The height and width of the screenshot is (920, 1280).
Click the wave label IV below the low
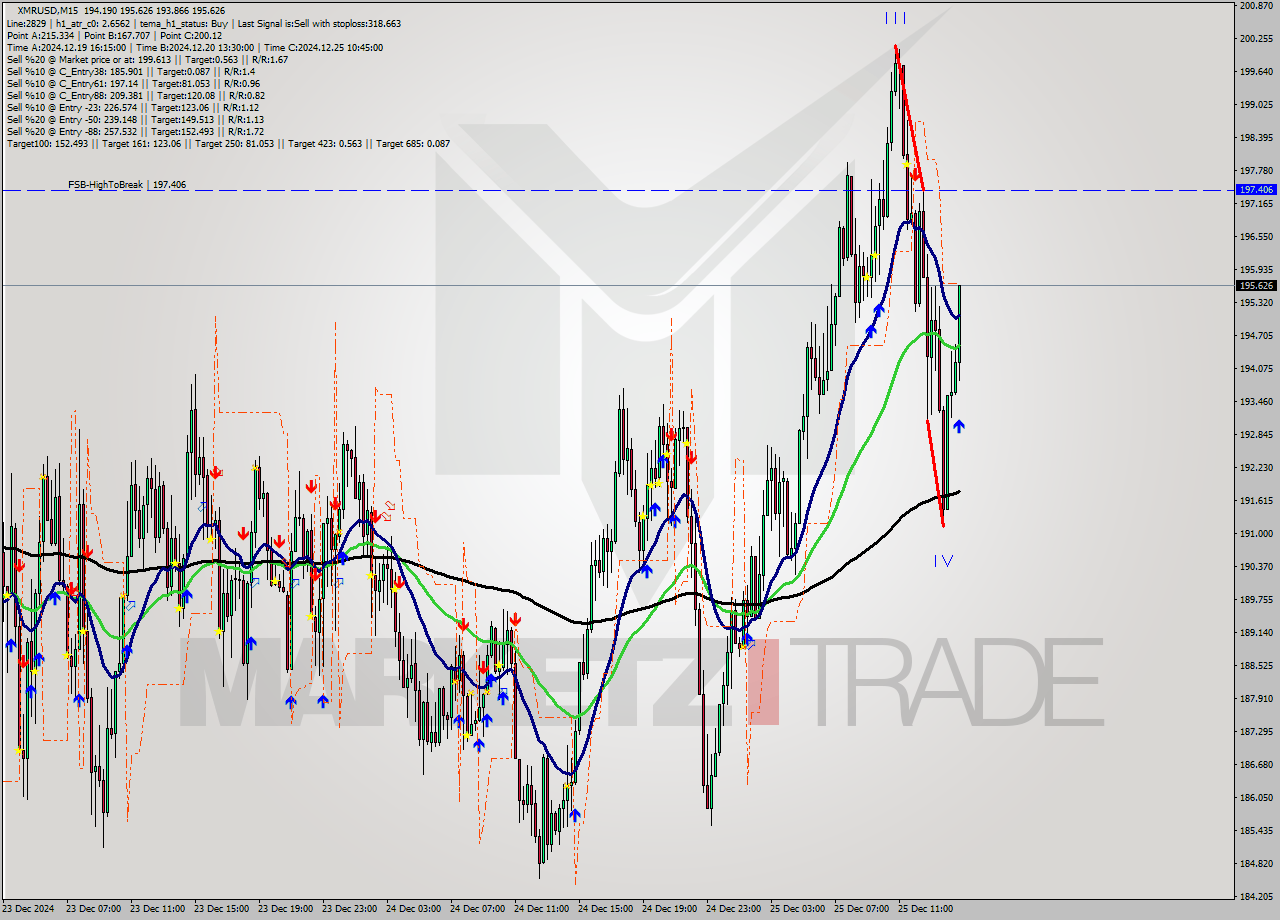[x=943, y=561]
